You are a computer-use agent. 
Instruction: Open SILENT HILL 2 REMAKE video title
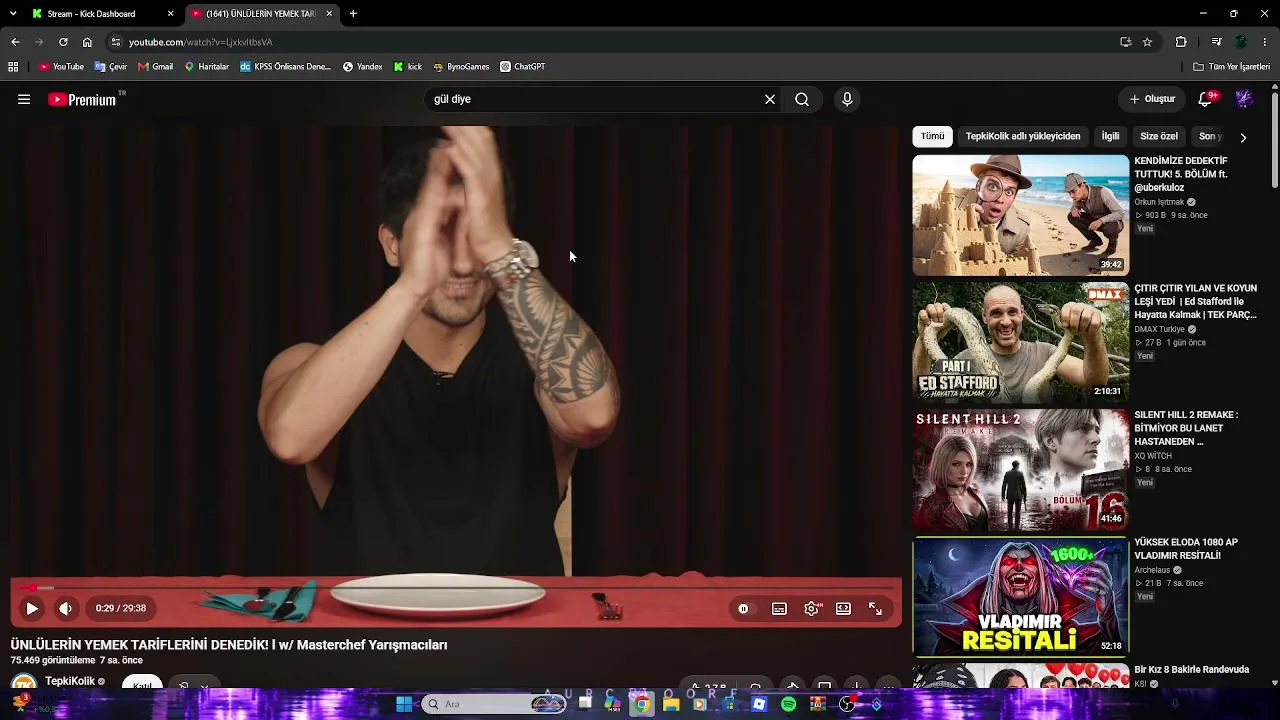[x=1186, y=428]
